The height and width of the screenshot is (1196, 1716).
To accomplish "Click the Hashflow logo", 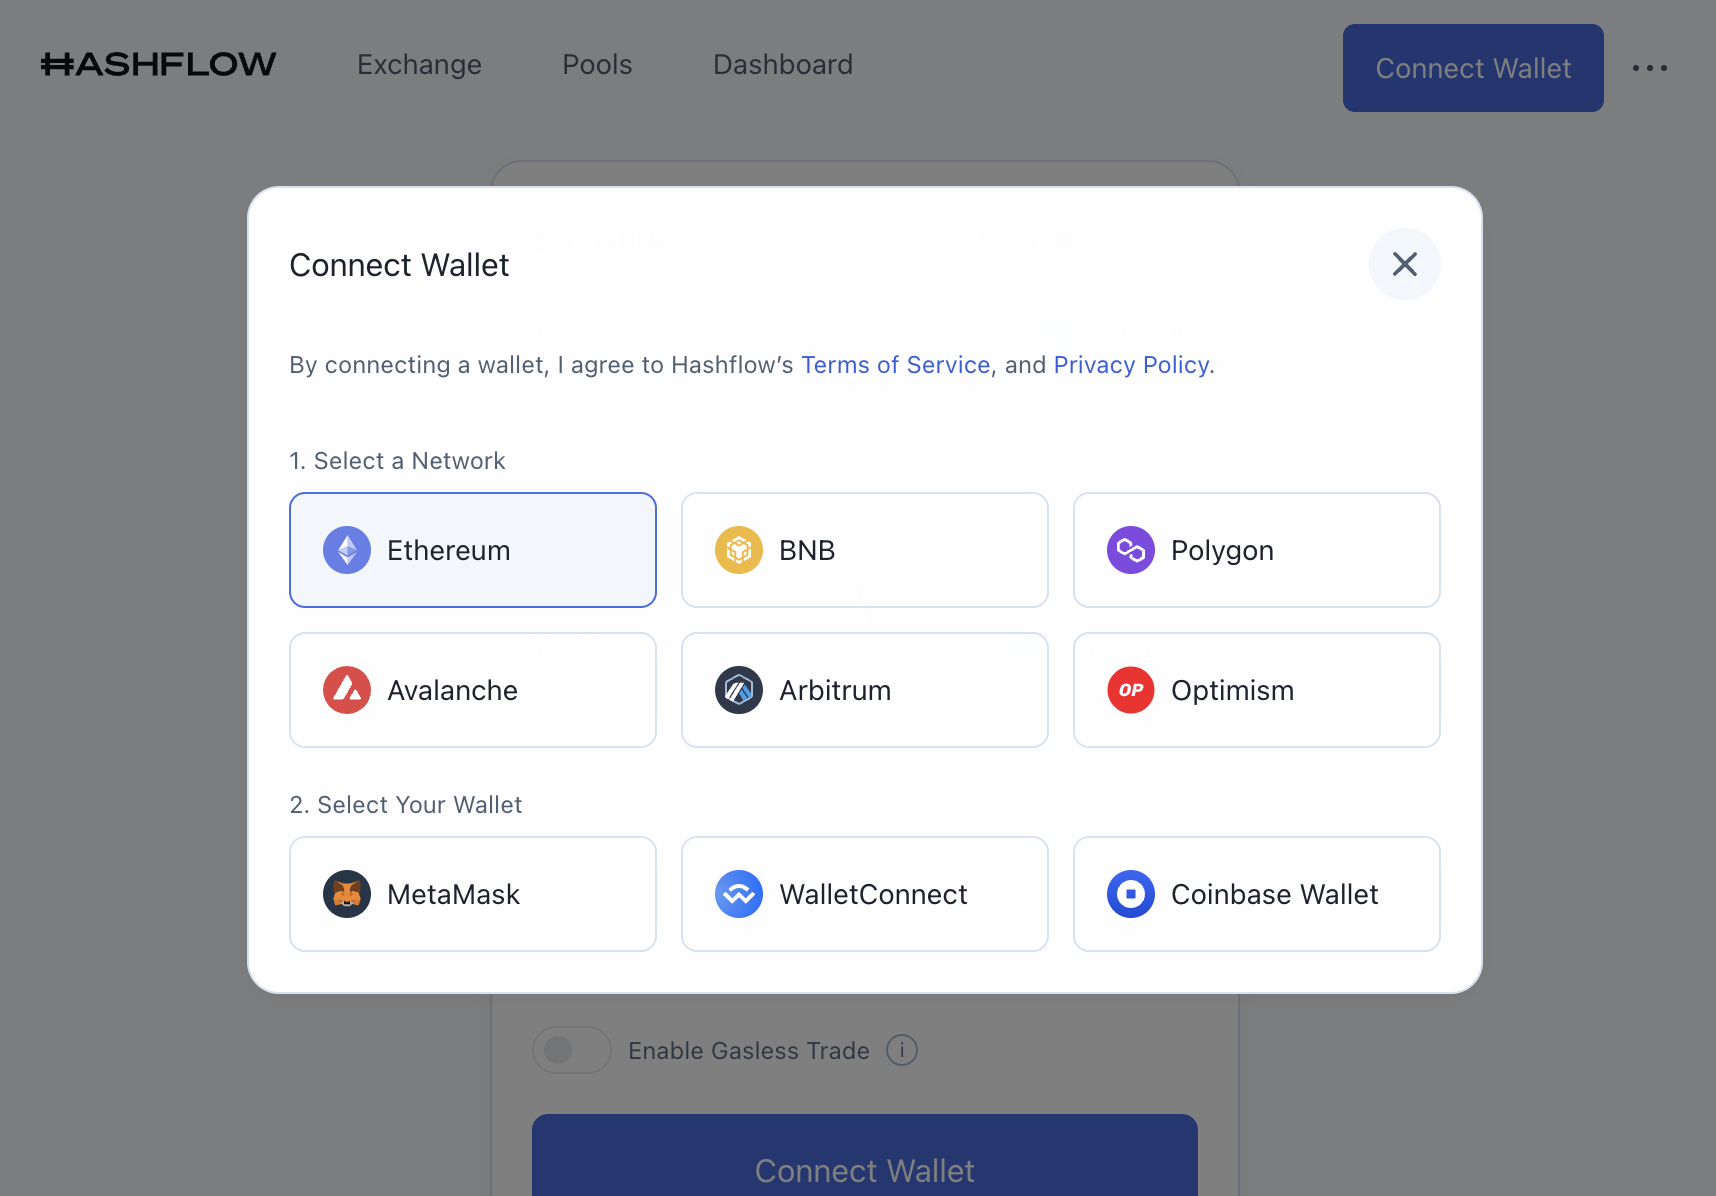I will 157,63.
